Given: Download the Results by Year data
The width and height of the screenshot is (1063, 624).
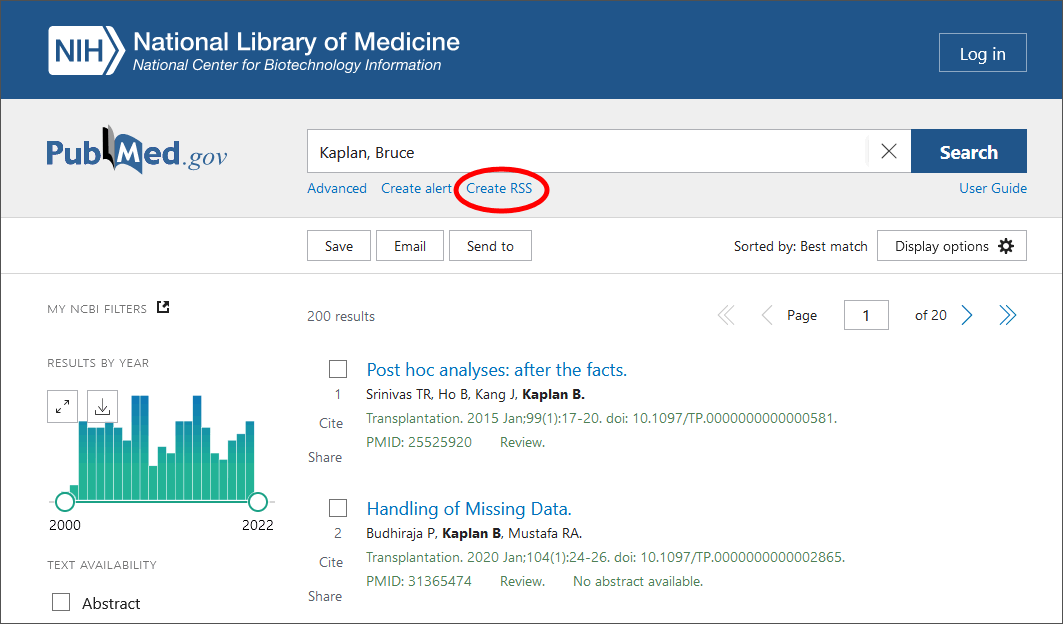Looking at the screenshot, I should [102, 406].
